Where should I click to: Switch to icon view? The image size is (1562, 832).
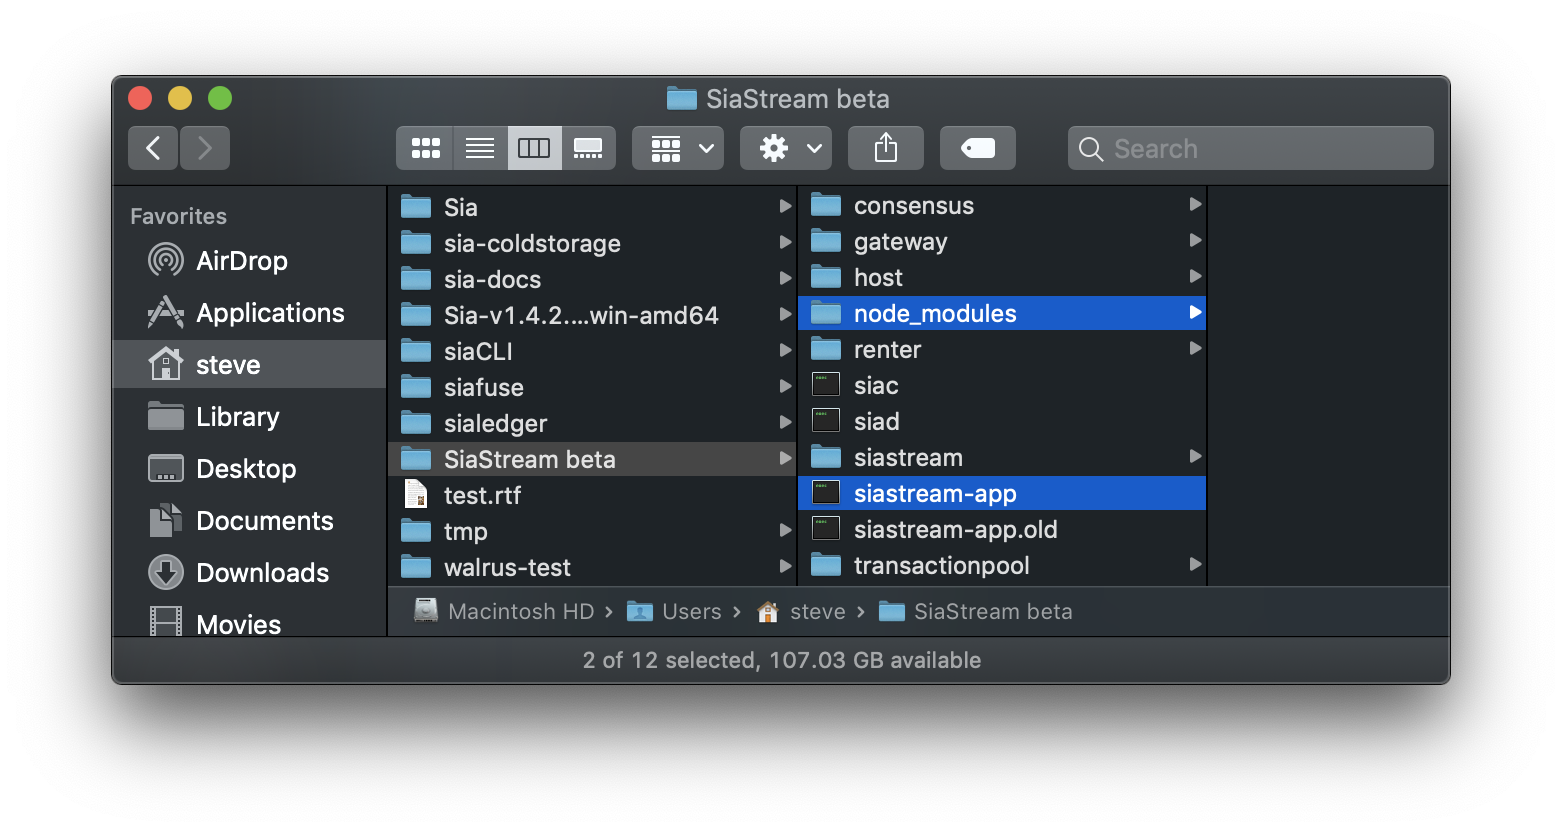[x=425, y=148]
